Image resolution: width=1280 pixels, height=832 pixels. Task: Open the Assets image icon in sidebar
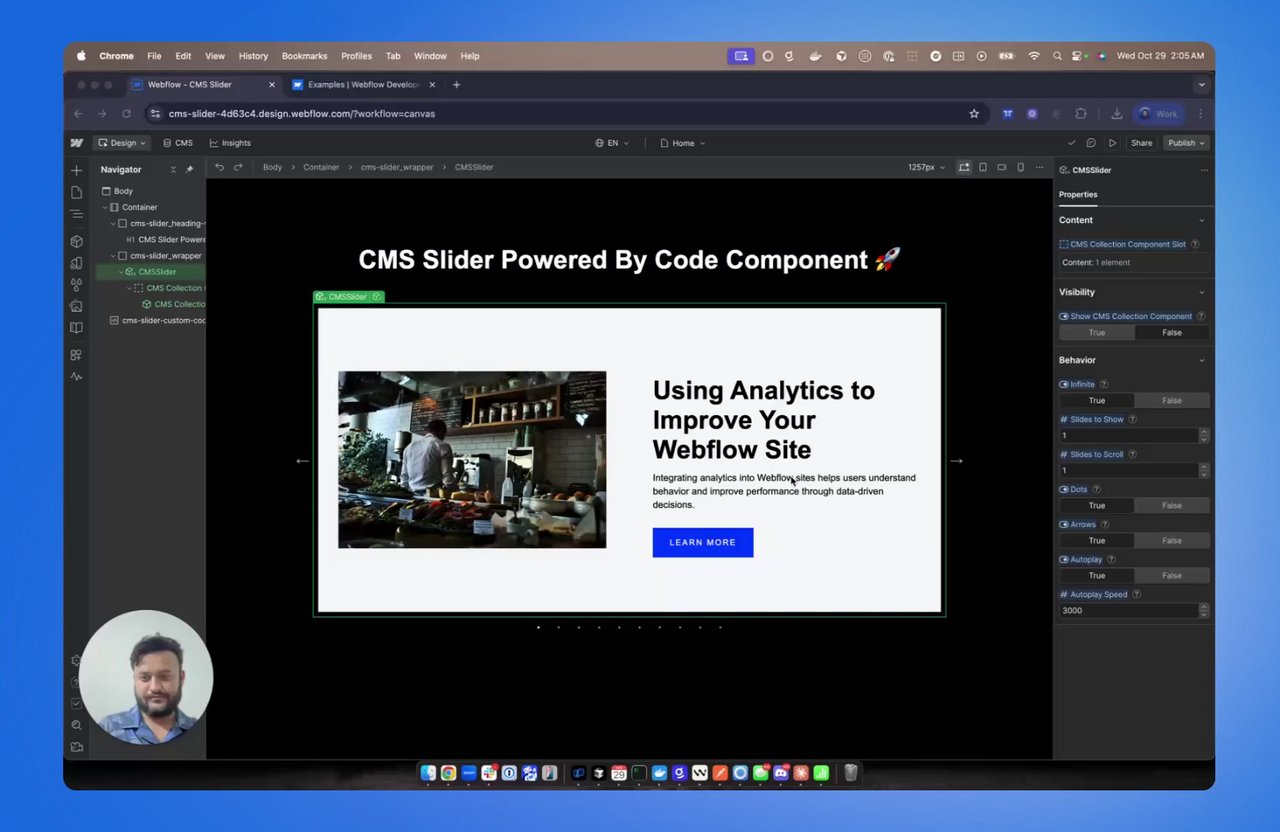[76, 306]
